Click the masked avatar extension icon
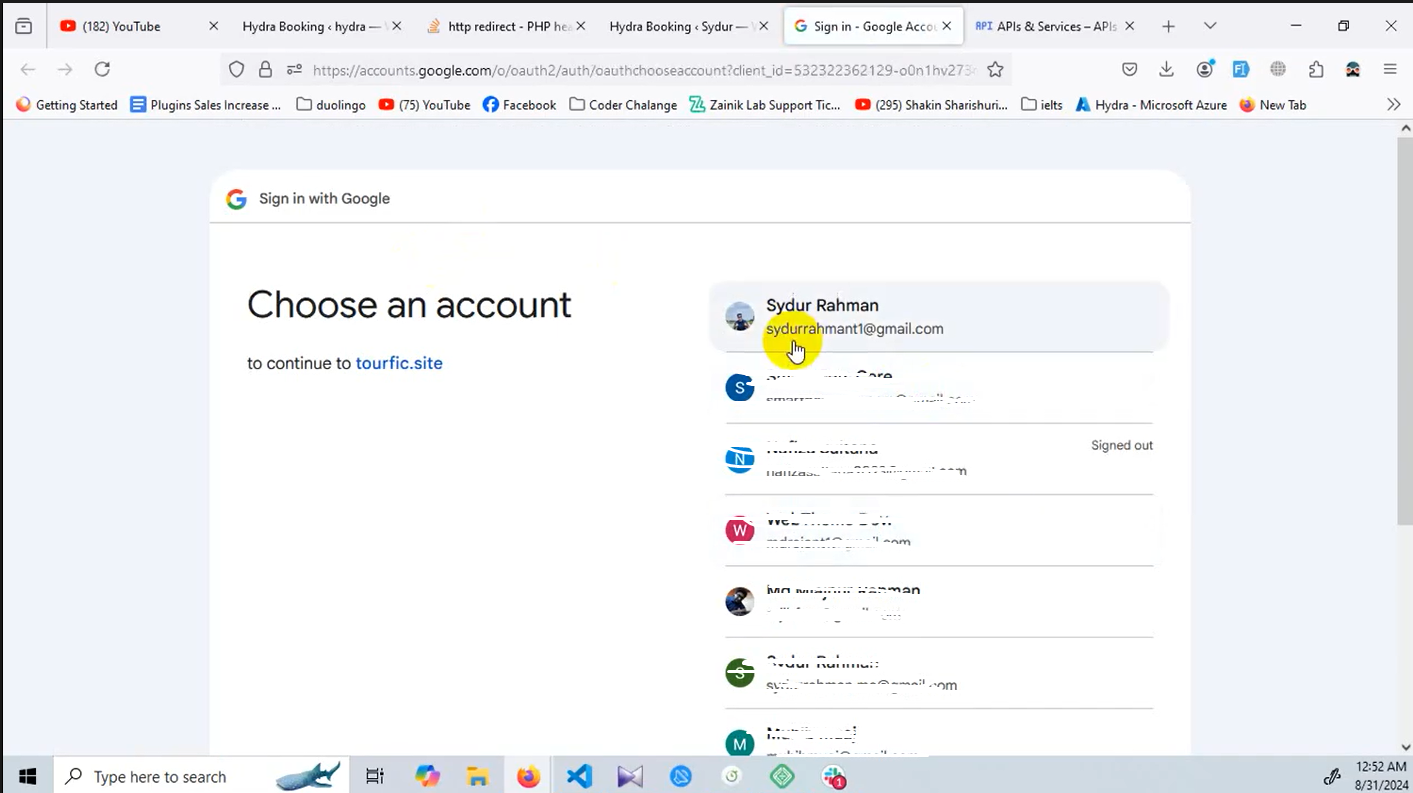The height and width of the screenshot is (793, 1413). pos(1353,69)
